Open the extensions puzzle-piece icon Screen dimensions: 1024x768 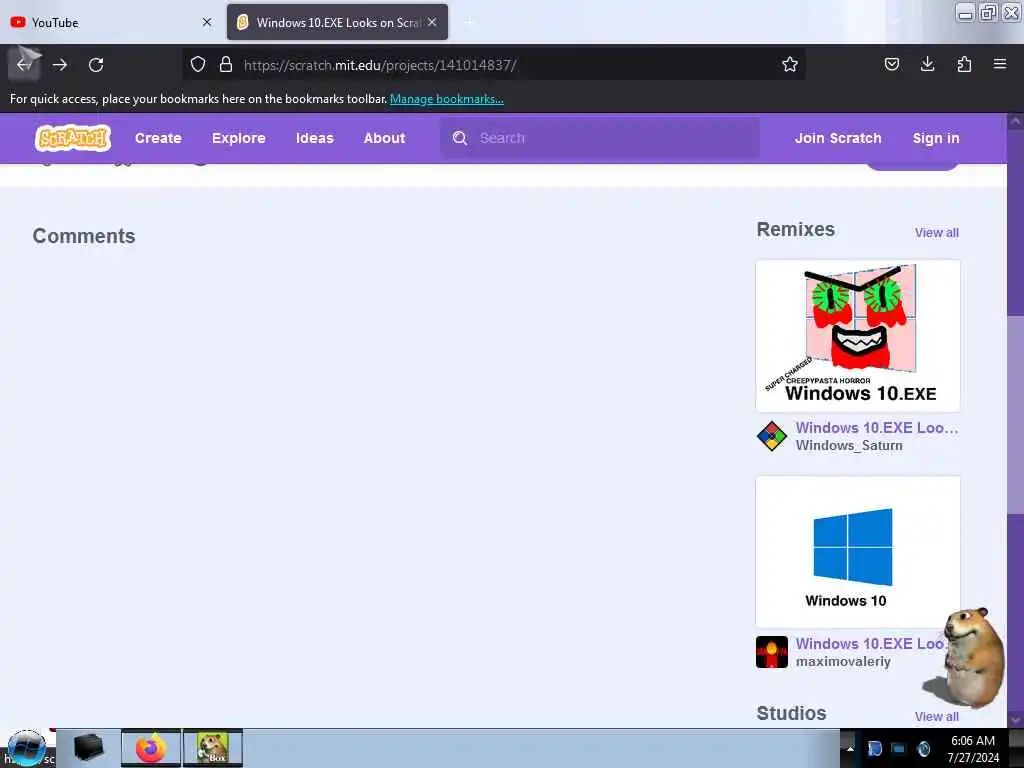(x=964, y=64)
